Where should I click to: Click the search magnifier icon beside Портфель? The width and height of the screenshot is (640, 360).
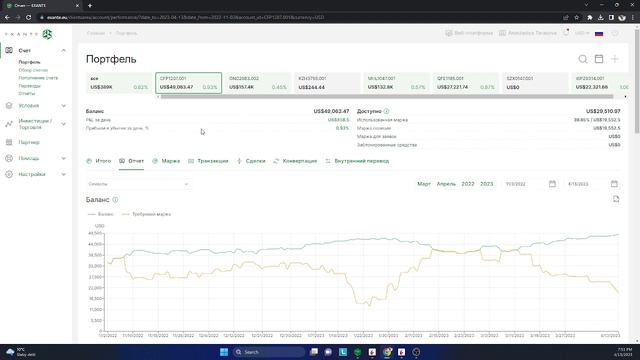click(583, 59)
